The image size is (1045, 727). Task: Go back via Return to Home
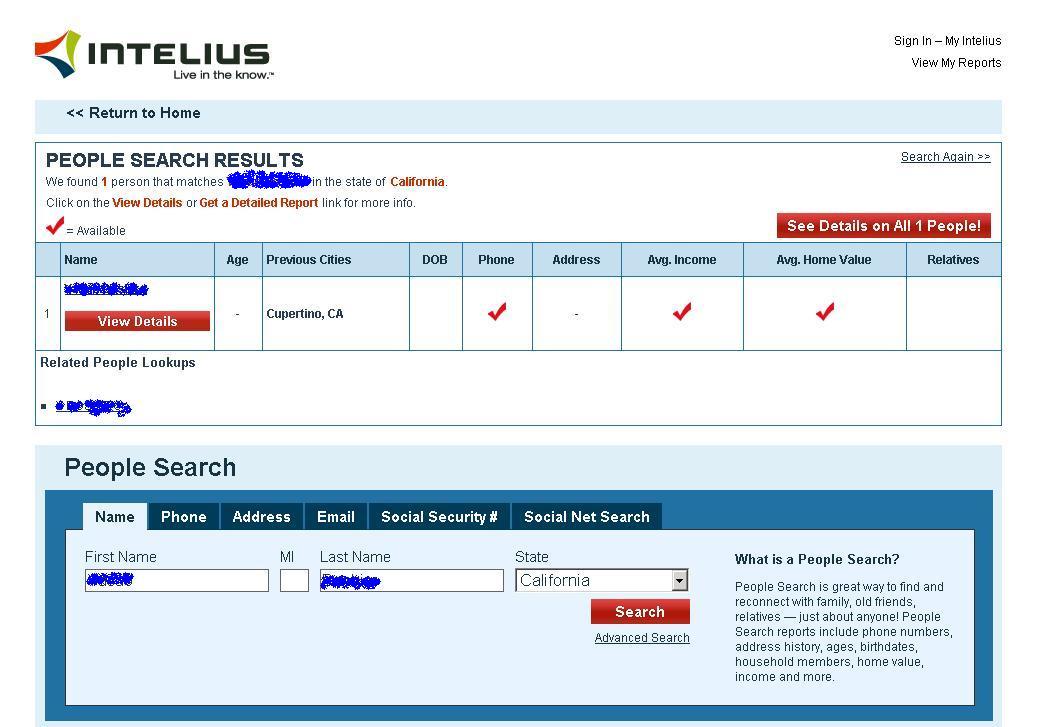click(133, 113)
